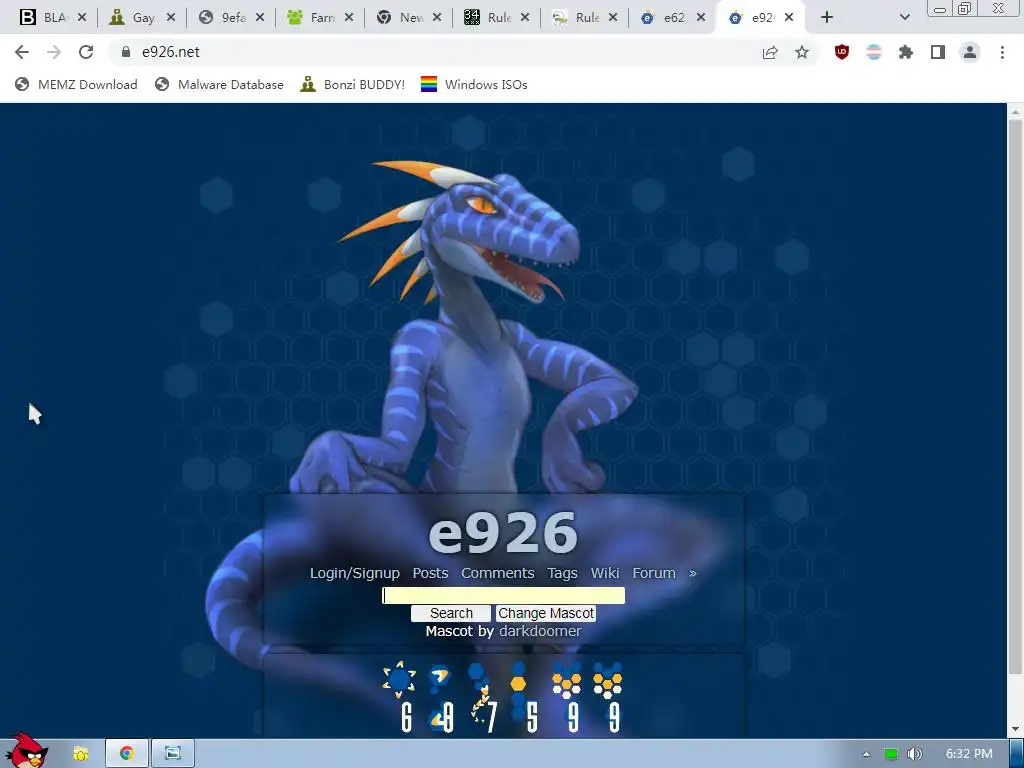The width and height of the screenshot is (1024, 768).
Task: Close the e62 tab
Action: click(x=701, y=18)
